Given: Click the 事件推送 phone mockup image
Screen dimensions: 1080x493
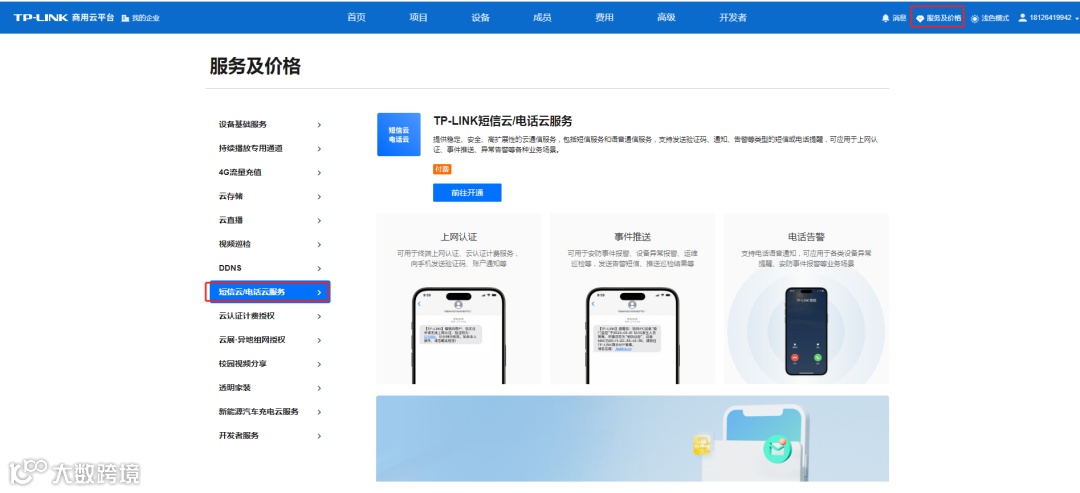Looking at the screenshot, I should (632, 335).
